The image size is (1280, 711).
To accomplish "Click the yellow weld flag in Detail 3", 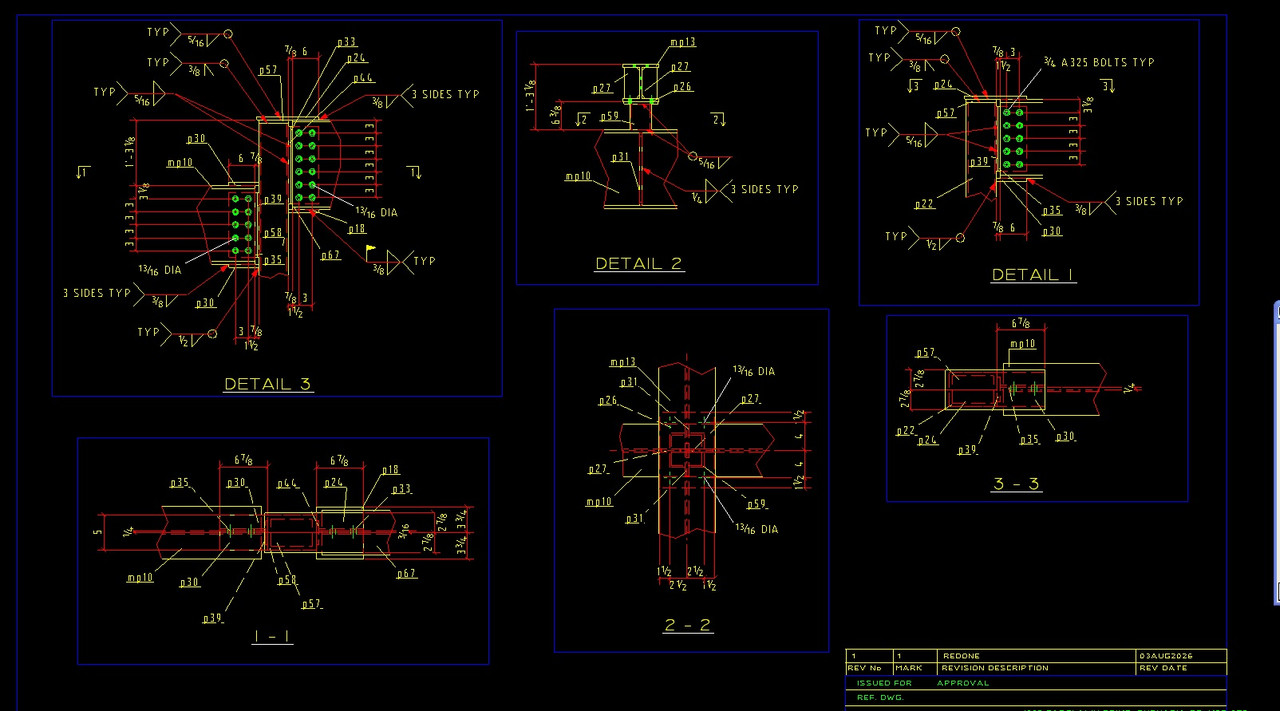I will [x=370, y=248].
